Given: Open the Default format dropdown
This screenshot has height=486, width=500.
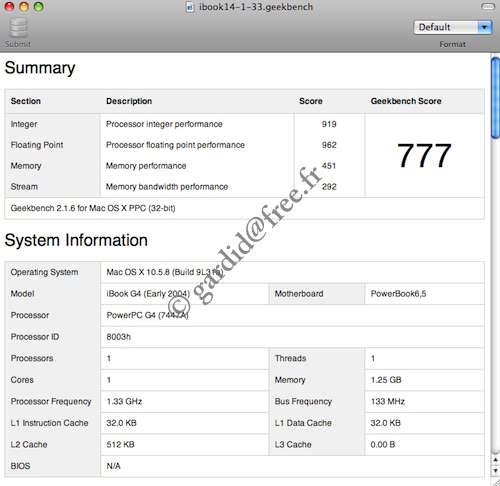Looking at the screenshot, I should [452, 27].
